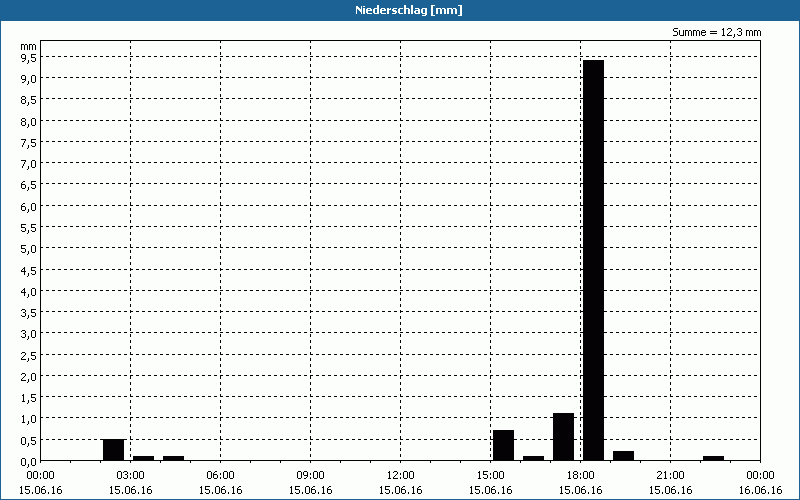This screenshot has height=500, width=800.
Task: Select the '3,5' y-axis label
Action: click(28, 313)
